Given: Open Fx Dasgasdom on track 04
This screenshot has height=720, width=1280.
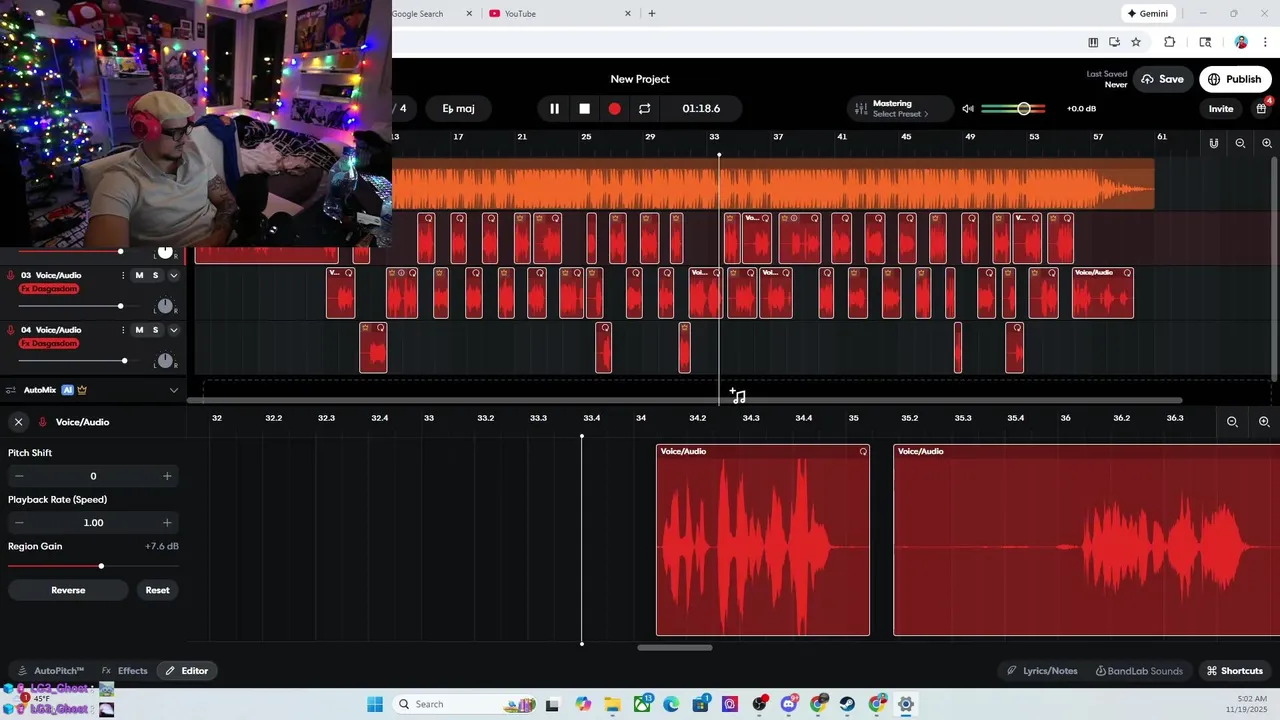Looking at the screenshot, I should pyautogui.click(x=49, y=344).
